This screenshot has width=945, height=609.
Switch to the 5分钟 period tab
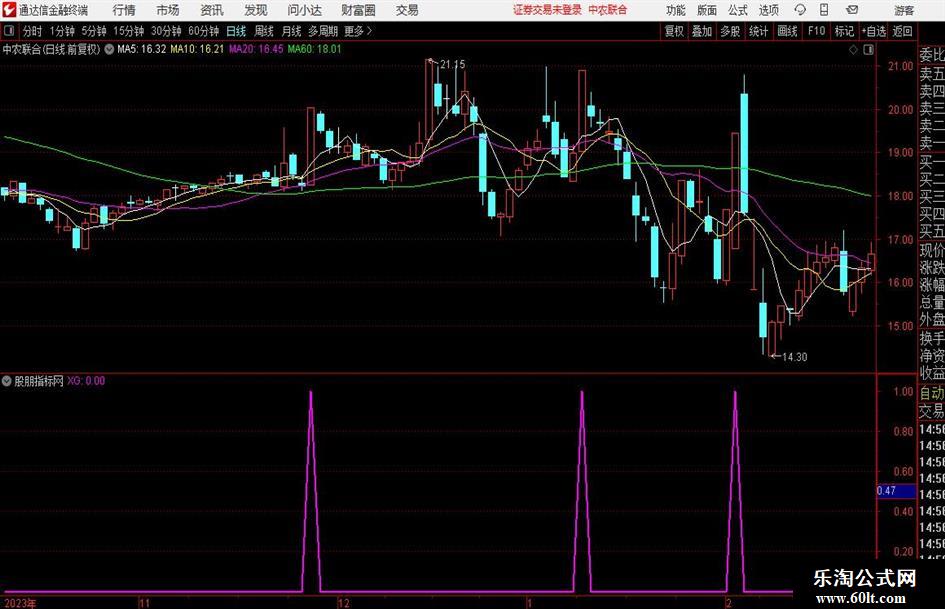tap(94, 31)
